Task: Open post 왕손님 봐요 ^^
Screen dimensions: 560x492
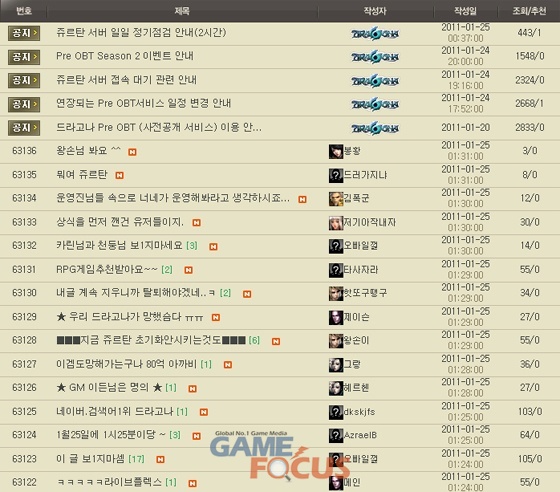Action: [89, 150]
